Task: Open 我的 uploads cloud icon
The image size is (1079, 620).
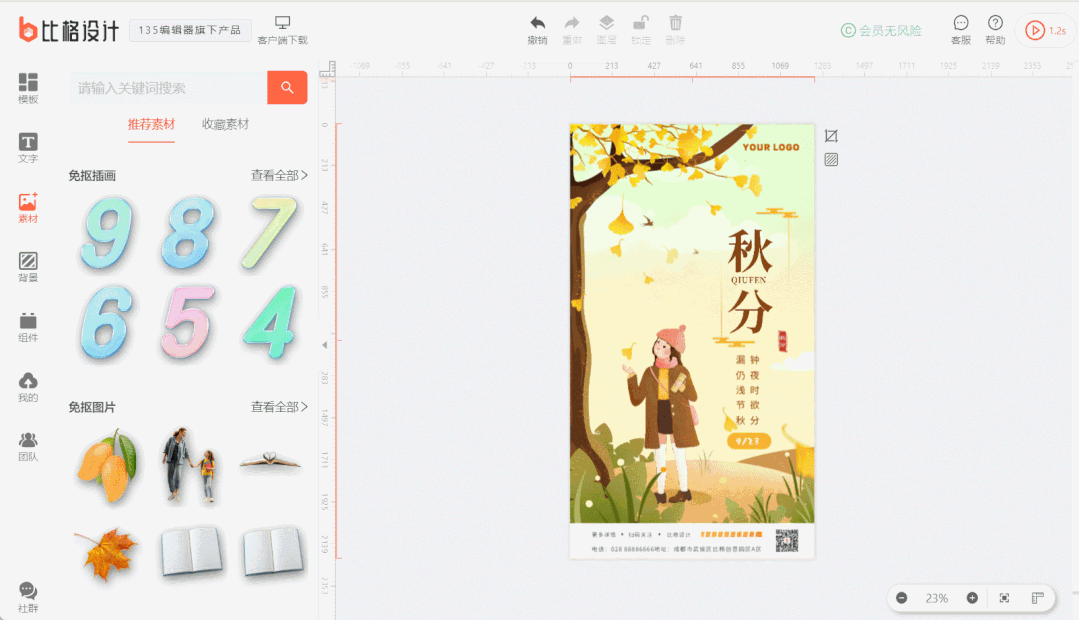Action: tap(28, 386)
